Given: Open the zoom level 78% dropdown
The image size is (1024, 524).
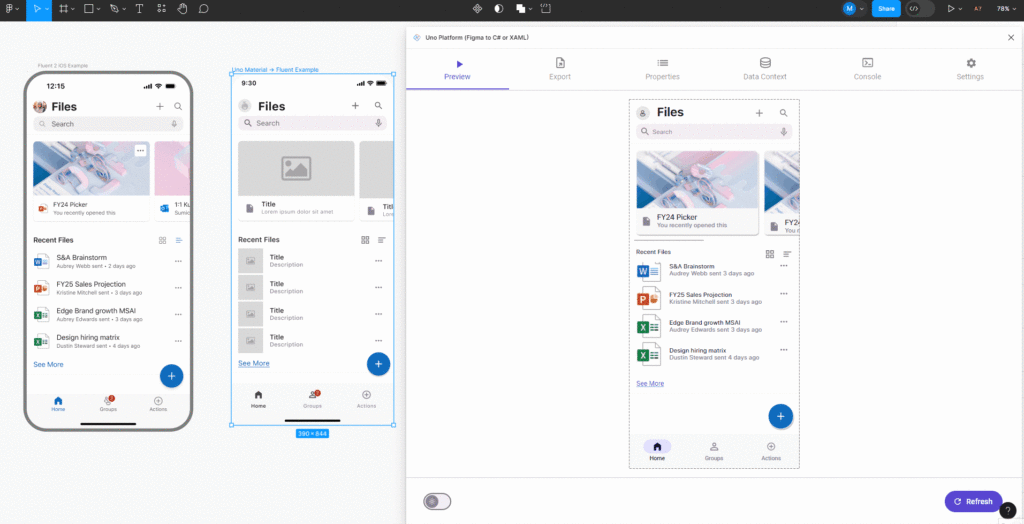Looking at the screenshot, I should click(x=1005, y=8).
